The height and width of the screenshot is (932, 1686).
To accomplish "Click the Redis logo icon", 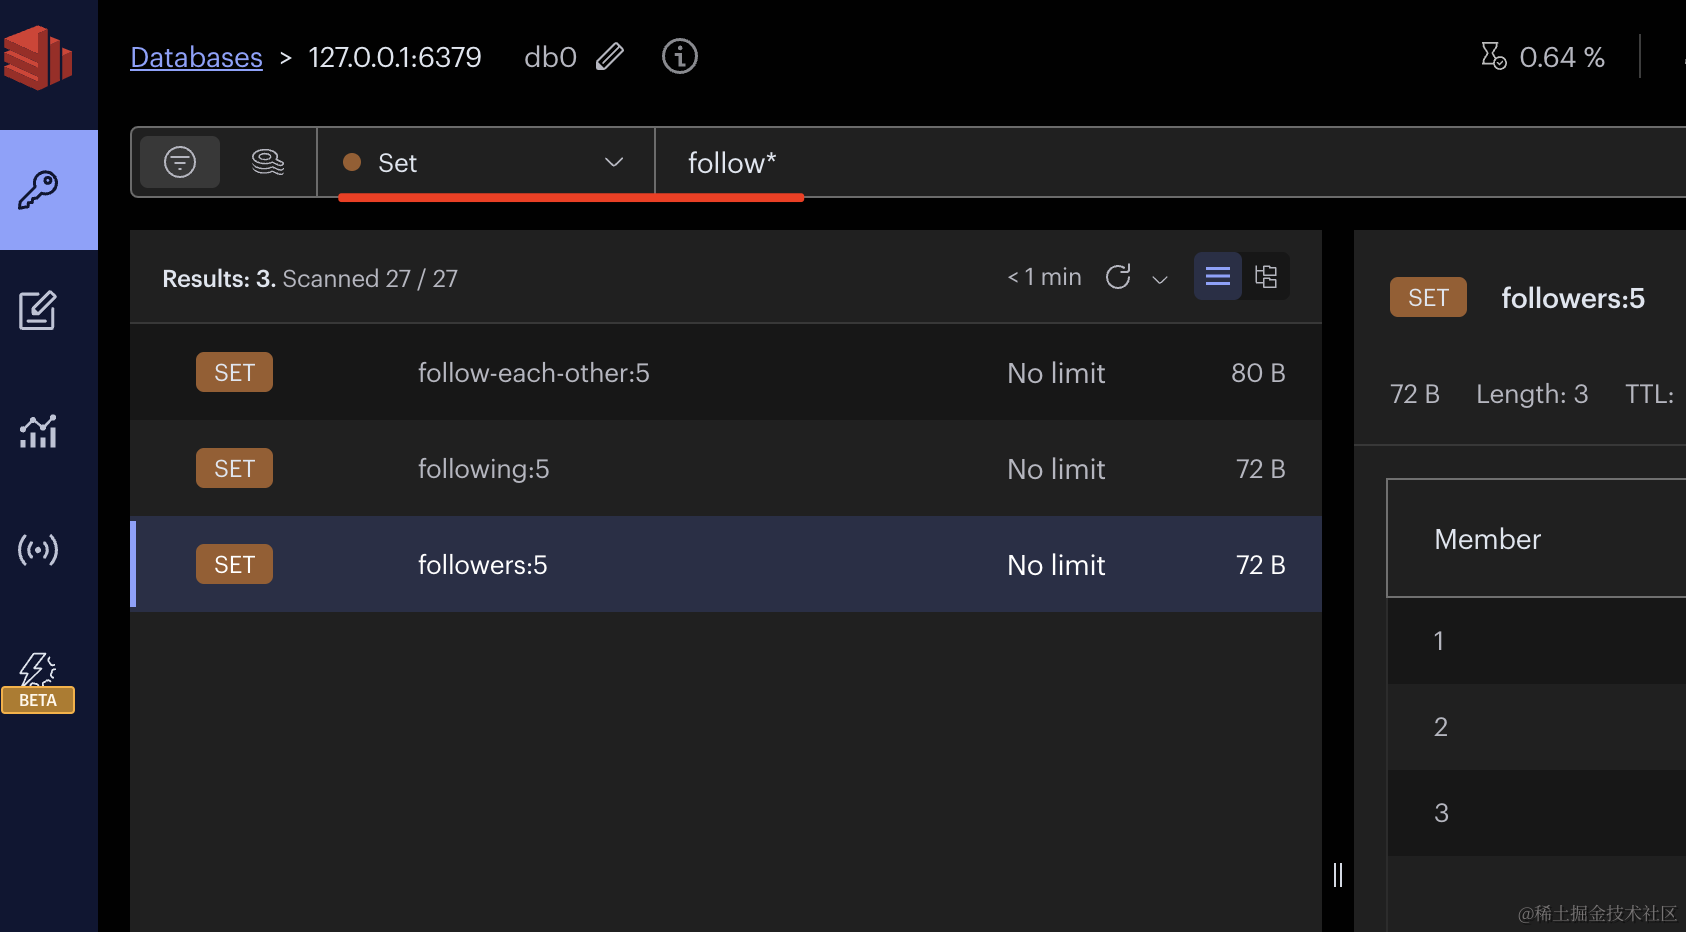I will [38, 58].
